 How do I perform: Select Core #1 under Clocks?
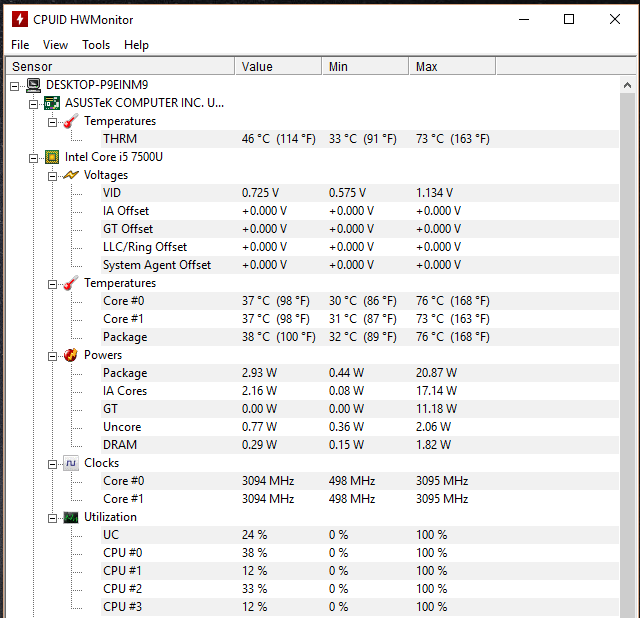tap(360, 499)
